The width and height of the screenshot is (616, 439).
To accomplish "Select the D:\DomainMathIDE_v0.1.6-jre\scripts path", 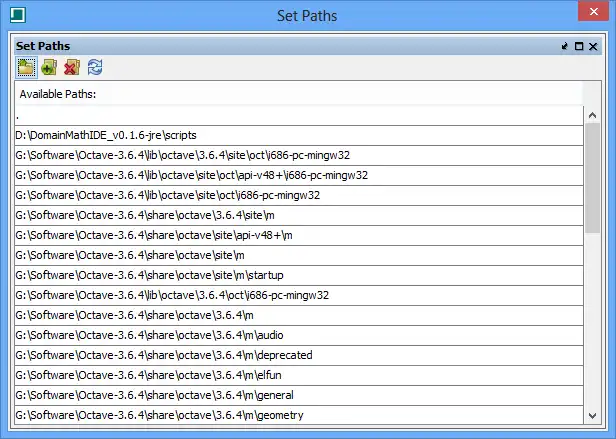I will pos(299,136).
